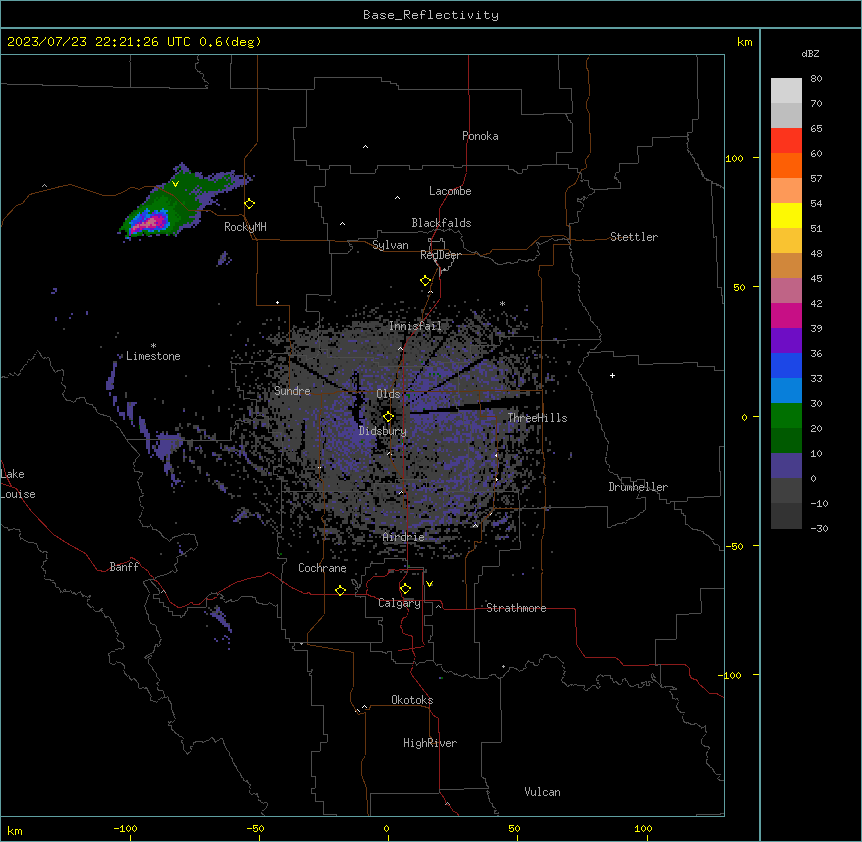862x842 pixels.
Task: Select the Calgary city label
Action: click(399, 603)
